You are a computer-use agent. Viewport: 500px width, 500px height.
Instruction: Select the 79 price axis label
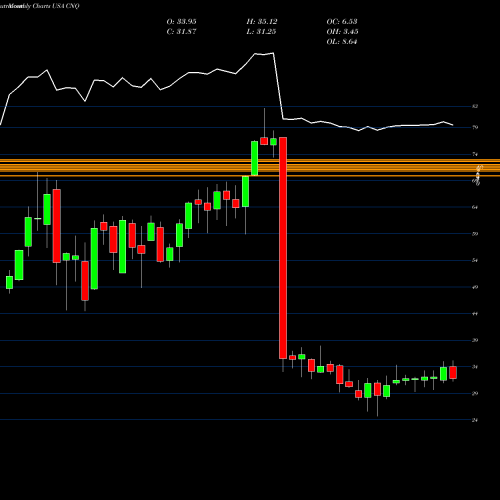[x=475, y=127]
